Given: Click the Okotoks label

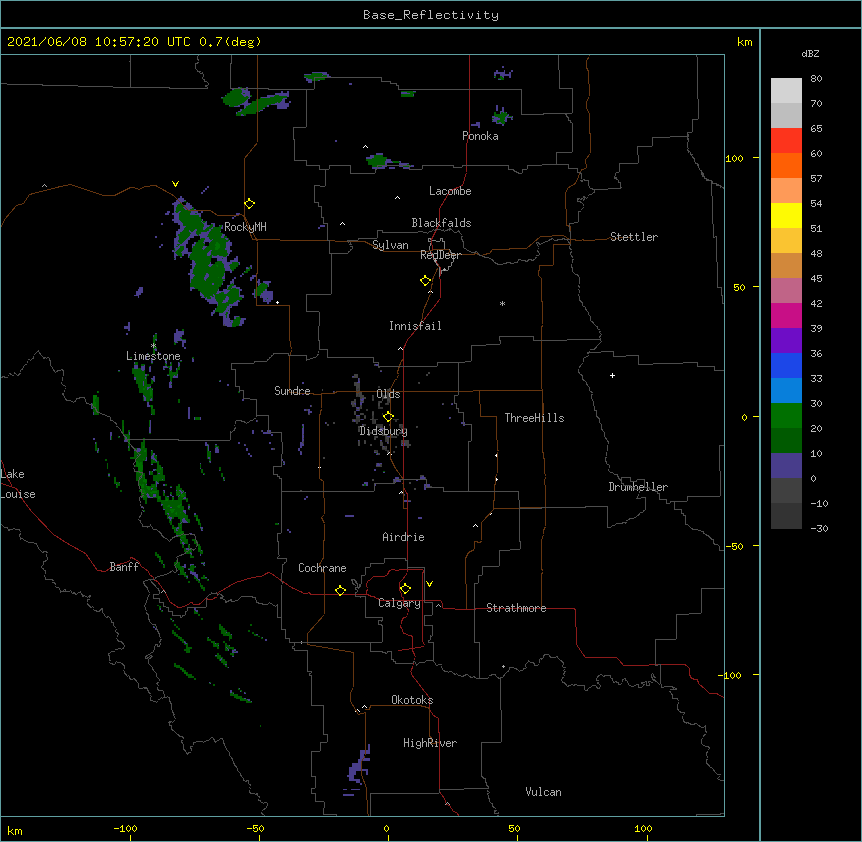Looking at the screenshot, I should point(412,700).
